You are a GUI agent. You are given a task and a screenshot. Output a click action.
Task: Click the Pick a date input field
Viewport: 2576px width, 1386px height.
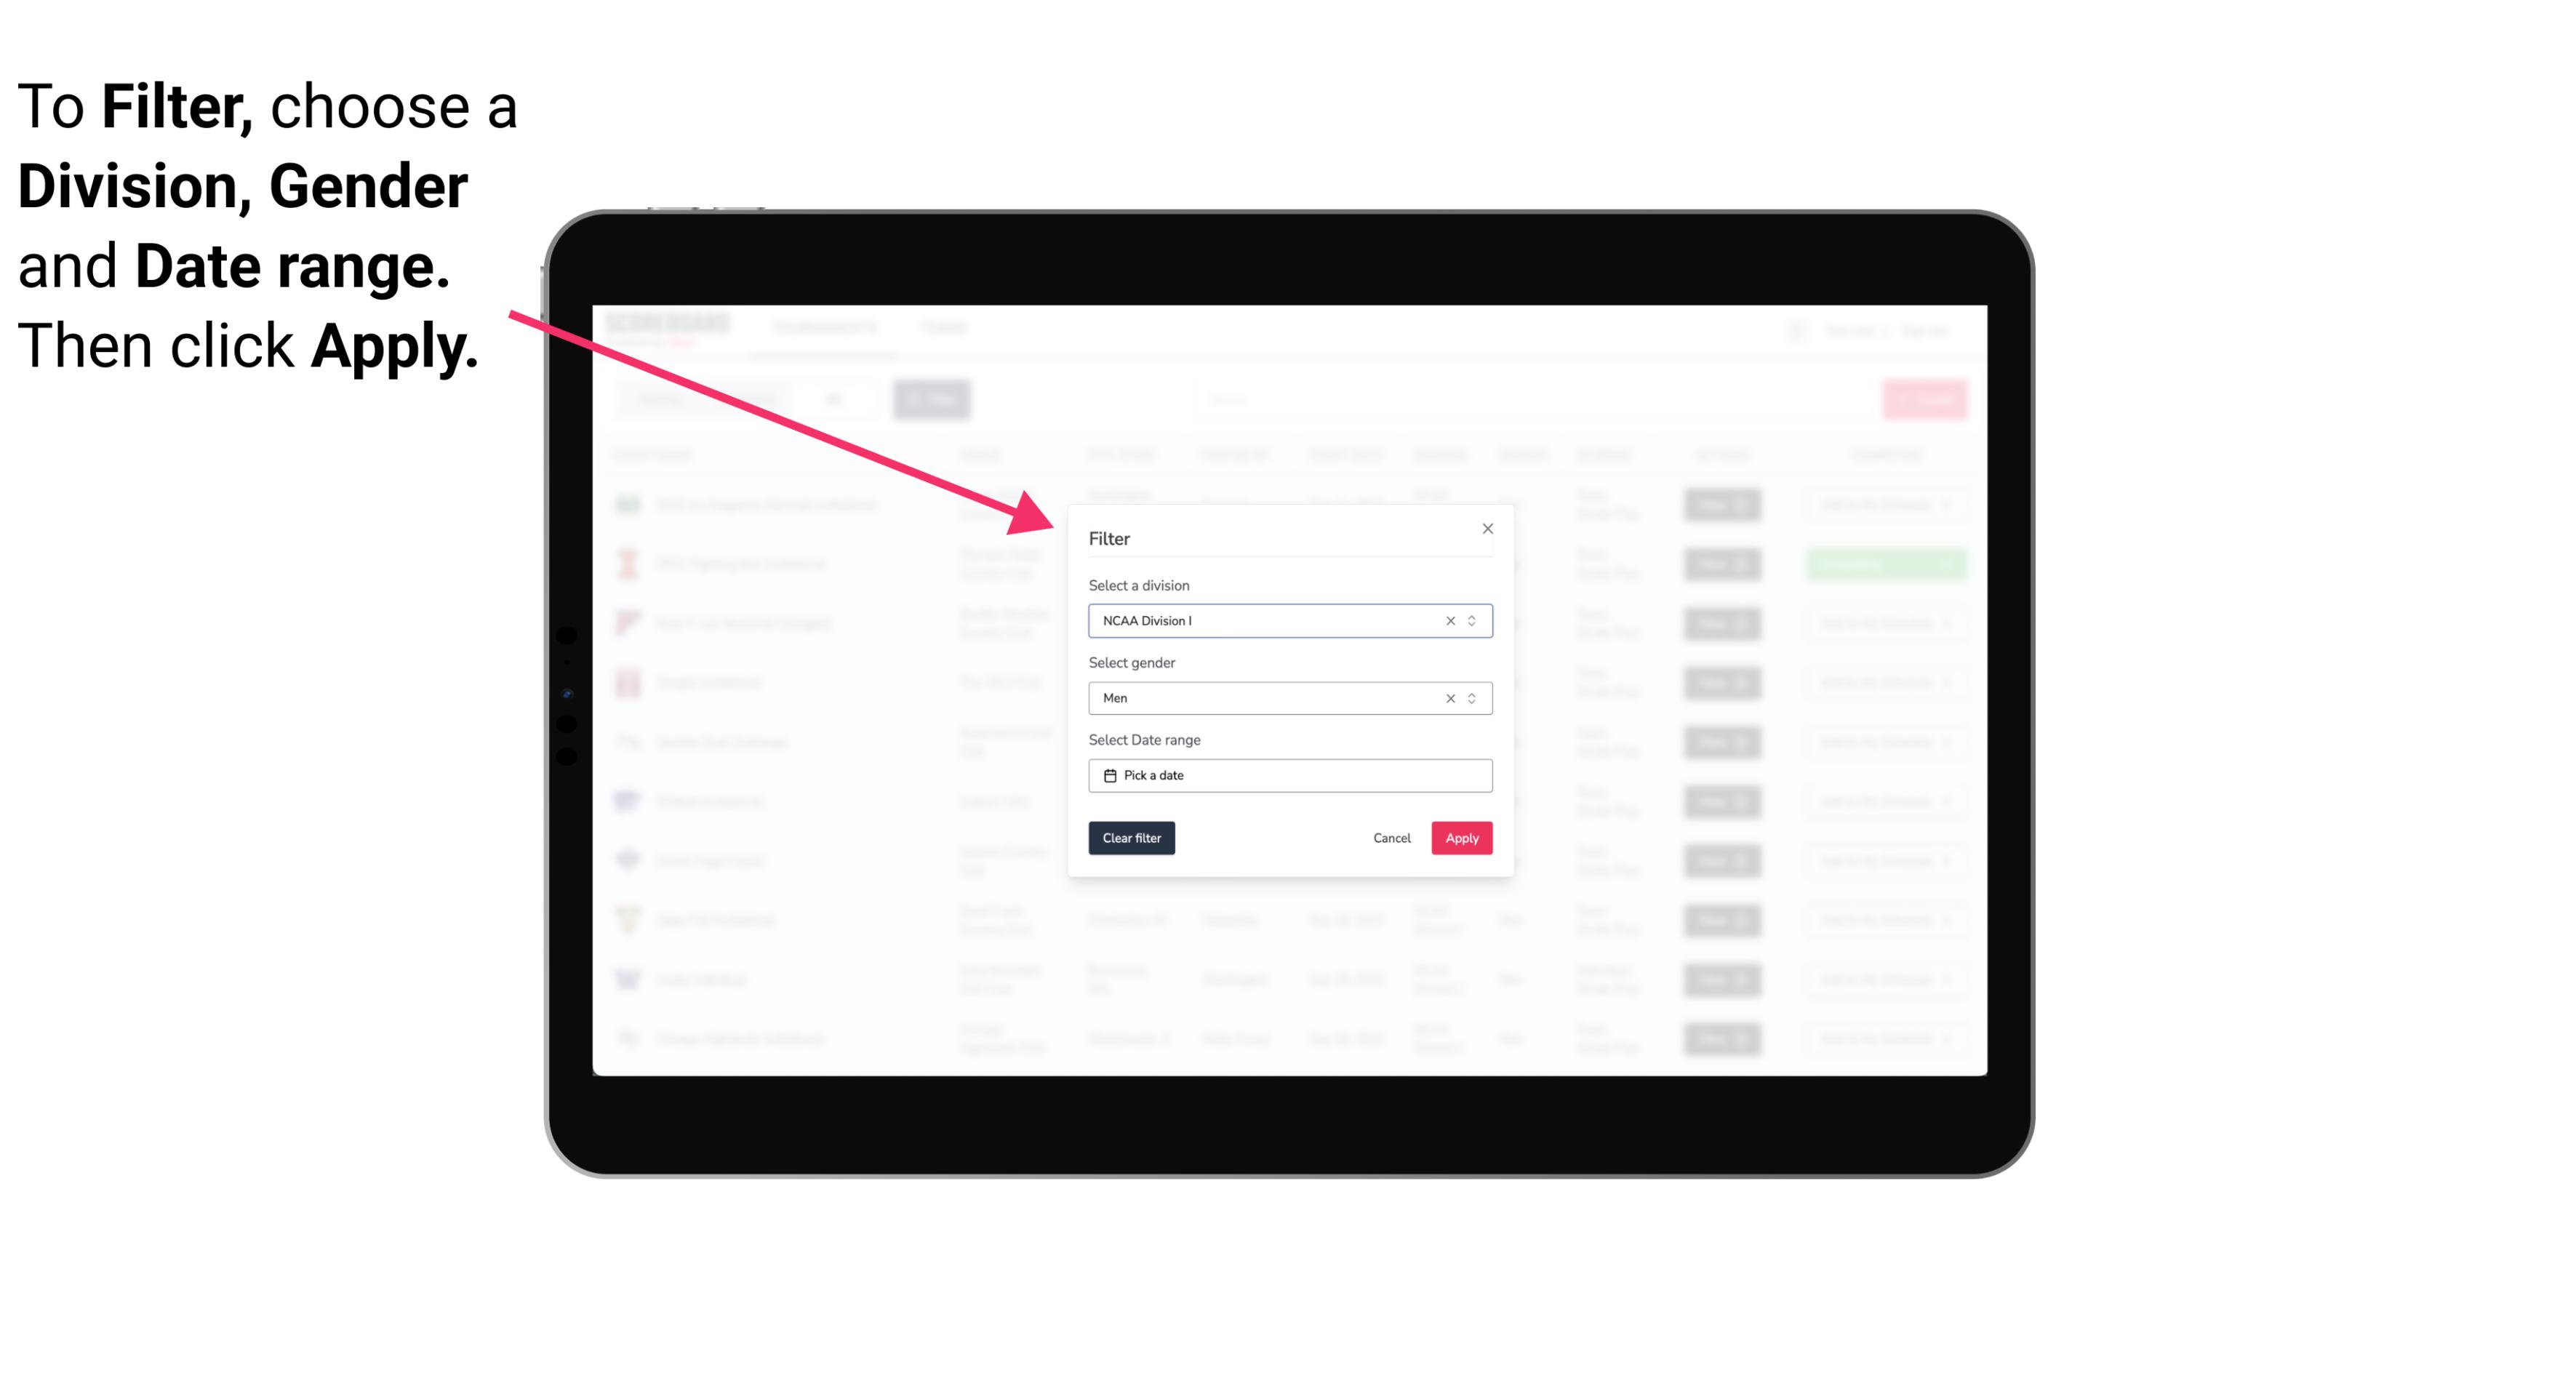1289,775
